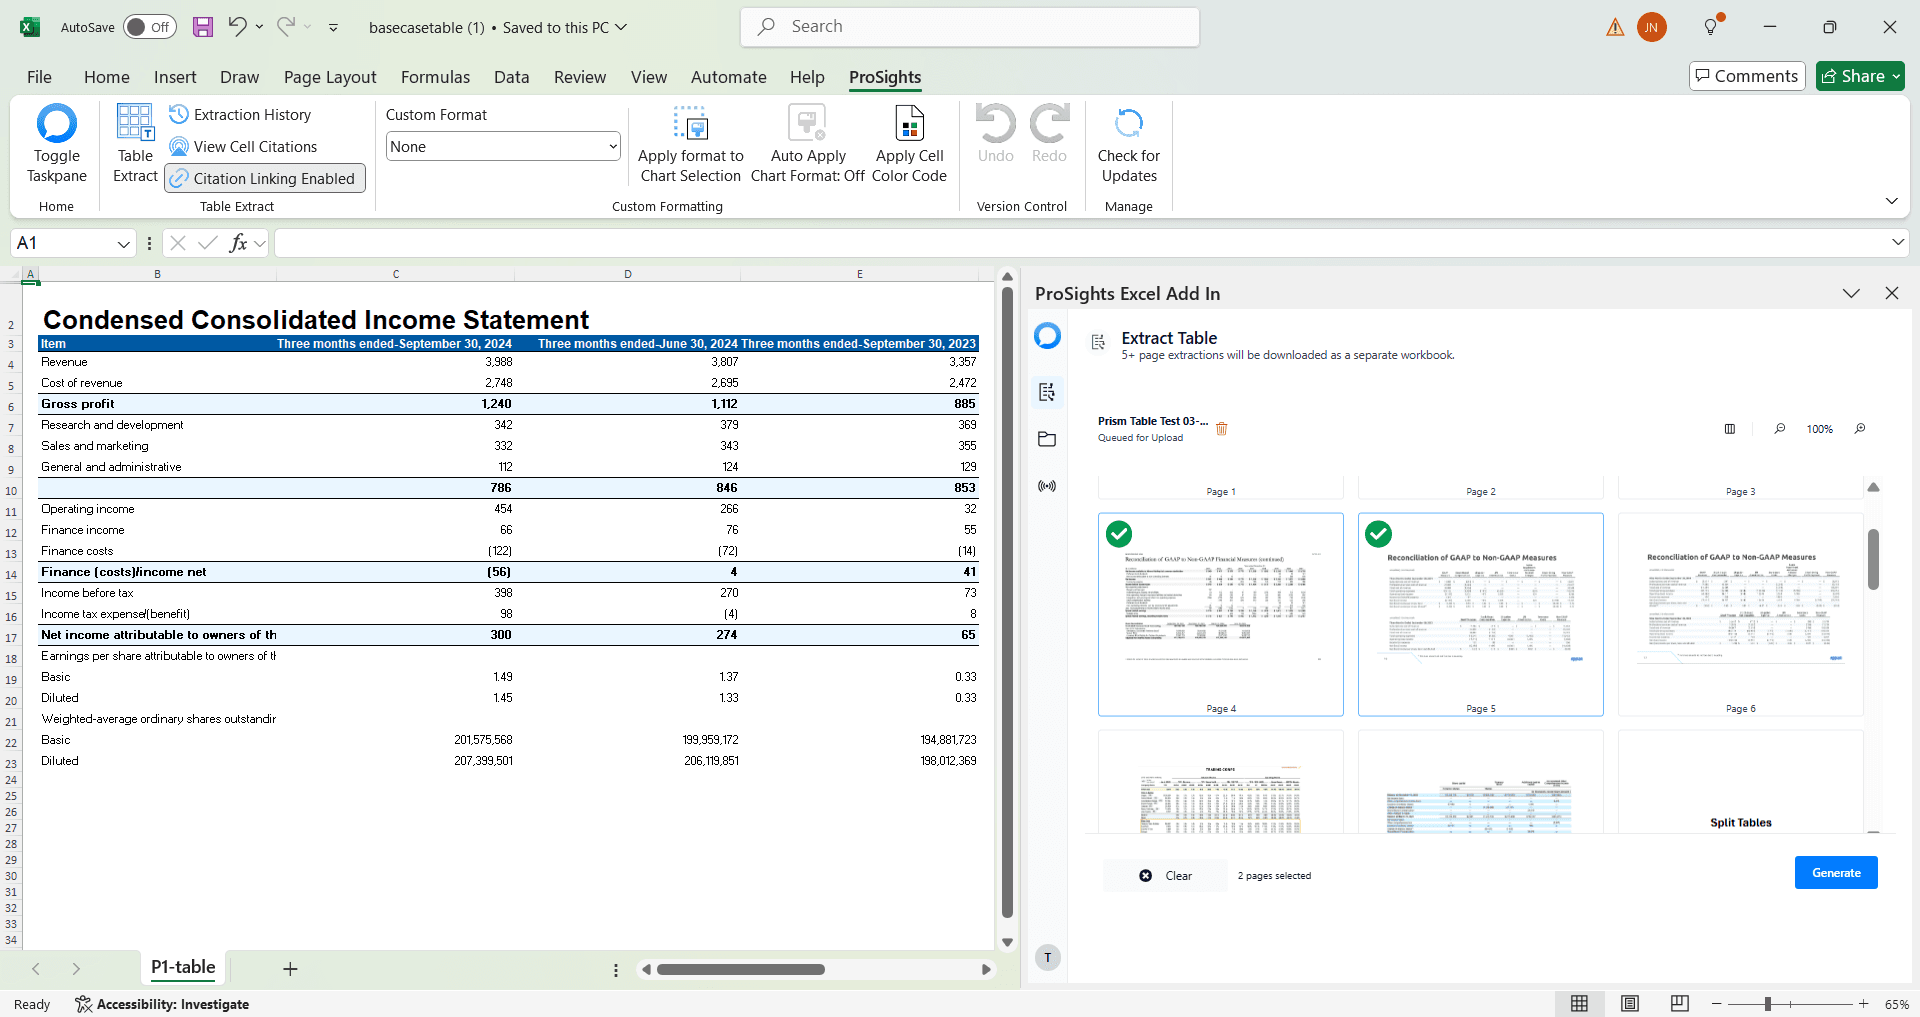Open the File menu
This screenshot has height=1017, width=1920.
coord(40,77)
